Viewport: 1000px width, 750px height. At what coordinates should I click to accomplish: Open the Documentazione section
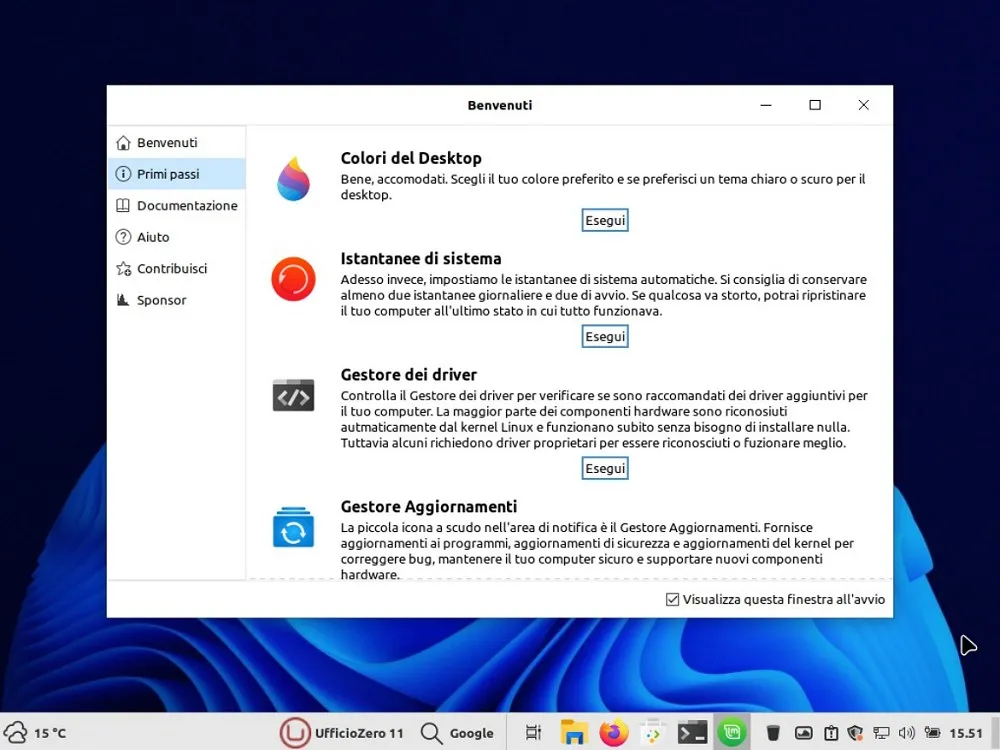[177, 205]
